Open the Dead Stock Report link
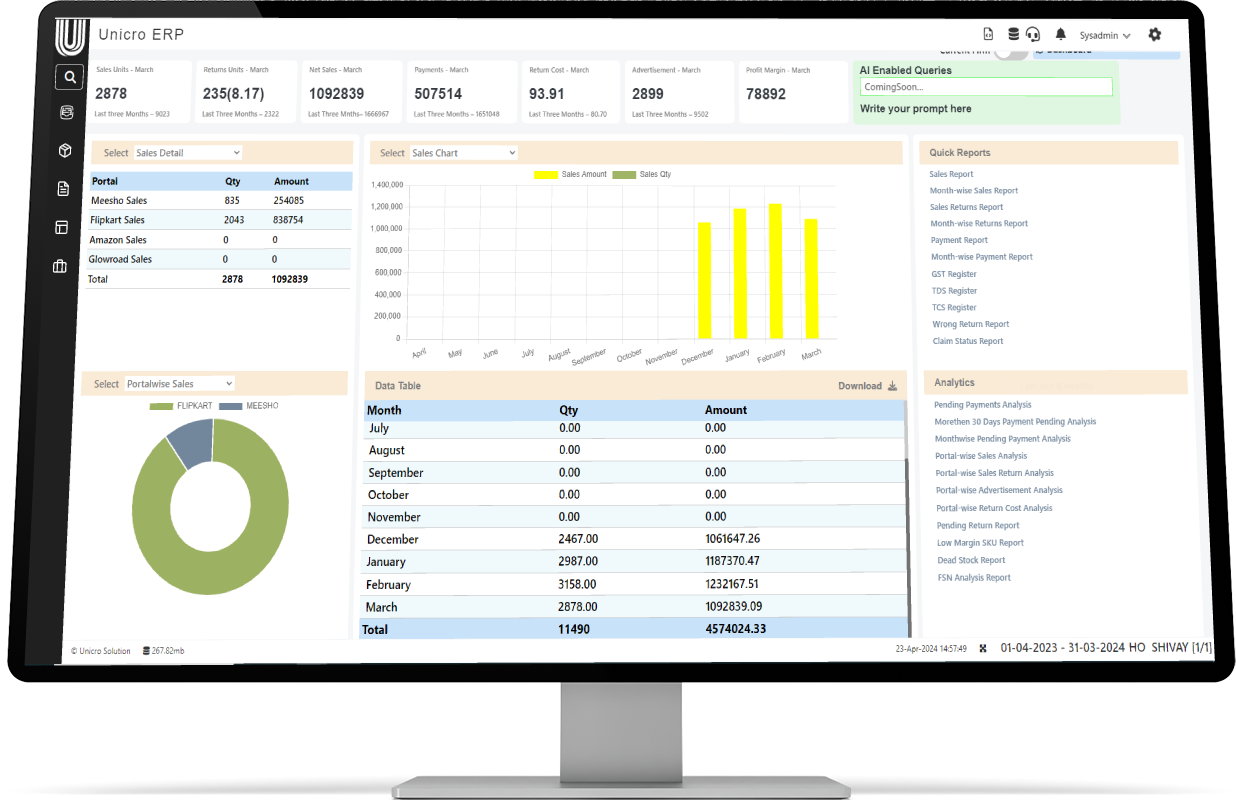 971,560
